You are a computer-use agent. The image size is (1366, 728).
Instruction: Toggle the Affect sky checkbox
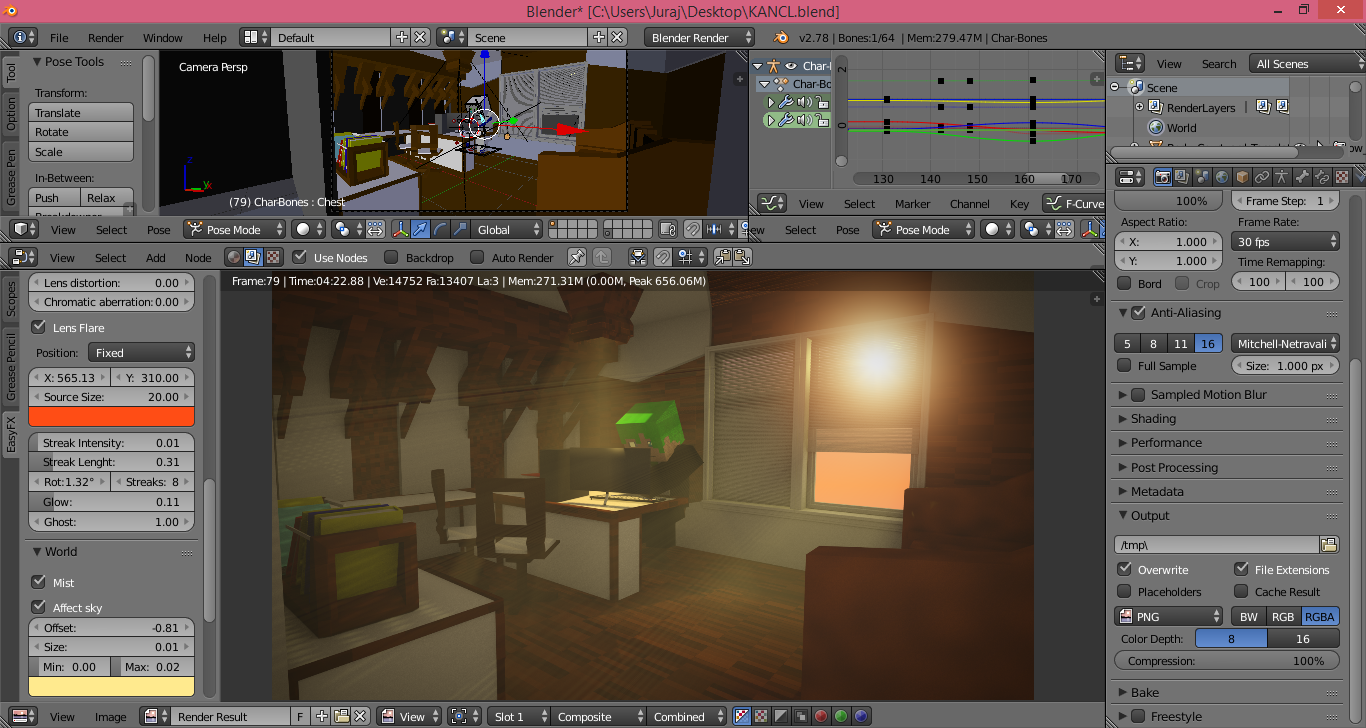pos(39,607)
